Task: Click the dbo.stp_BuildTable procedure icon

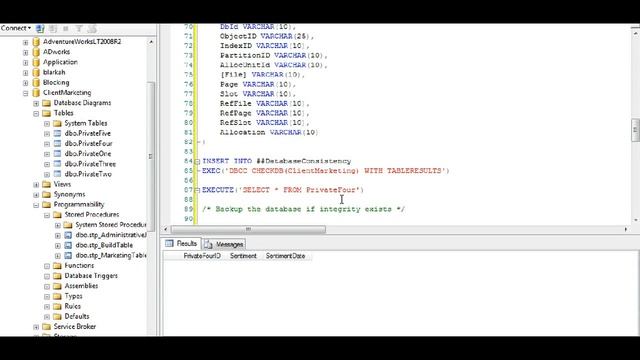Action: click(x=68, y=245)
